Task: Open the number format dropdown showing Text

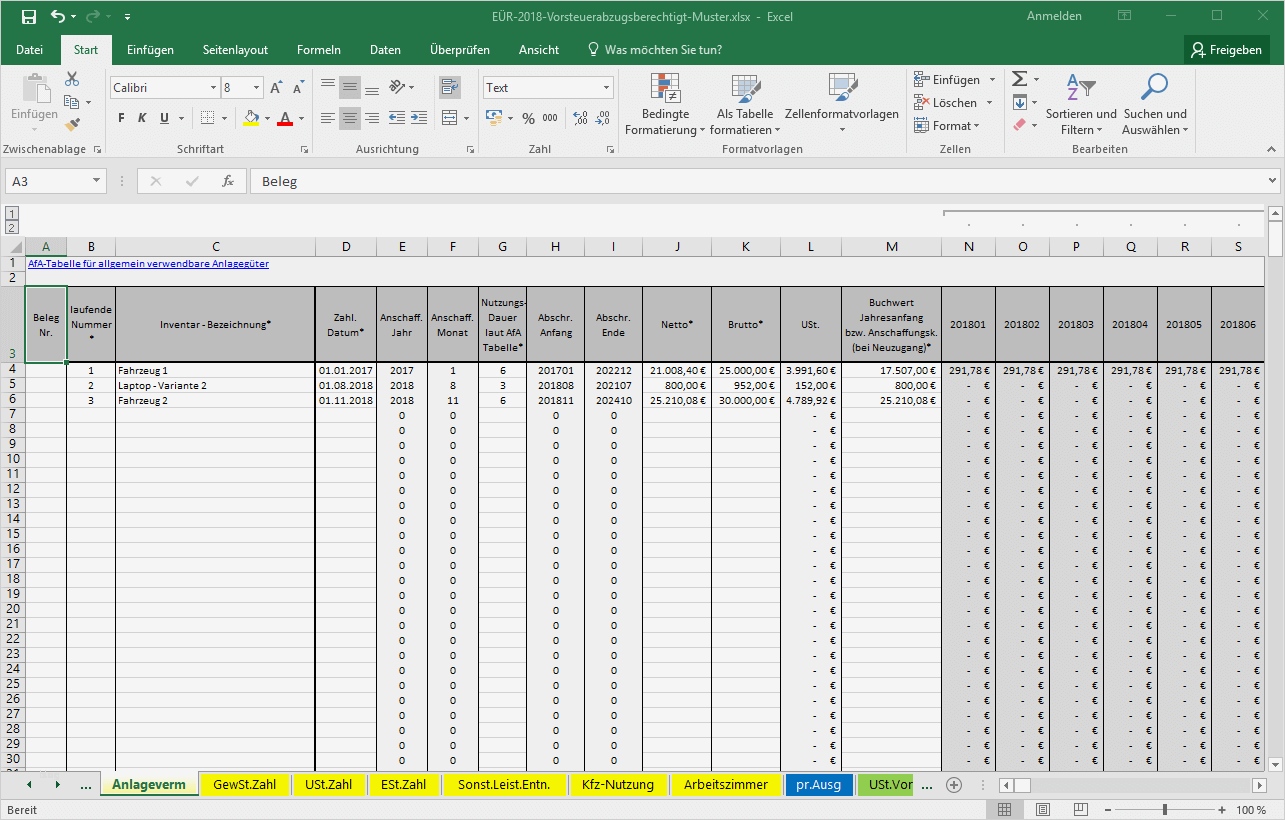Action: click(604, 87)
